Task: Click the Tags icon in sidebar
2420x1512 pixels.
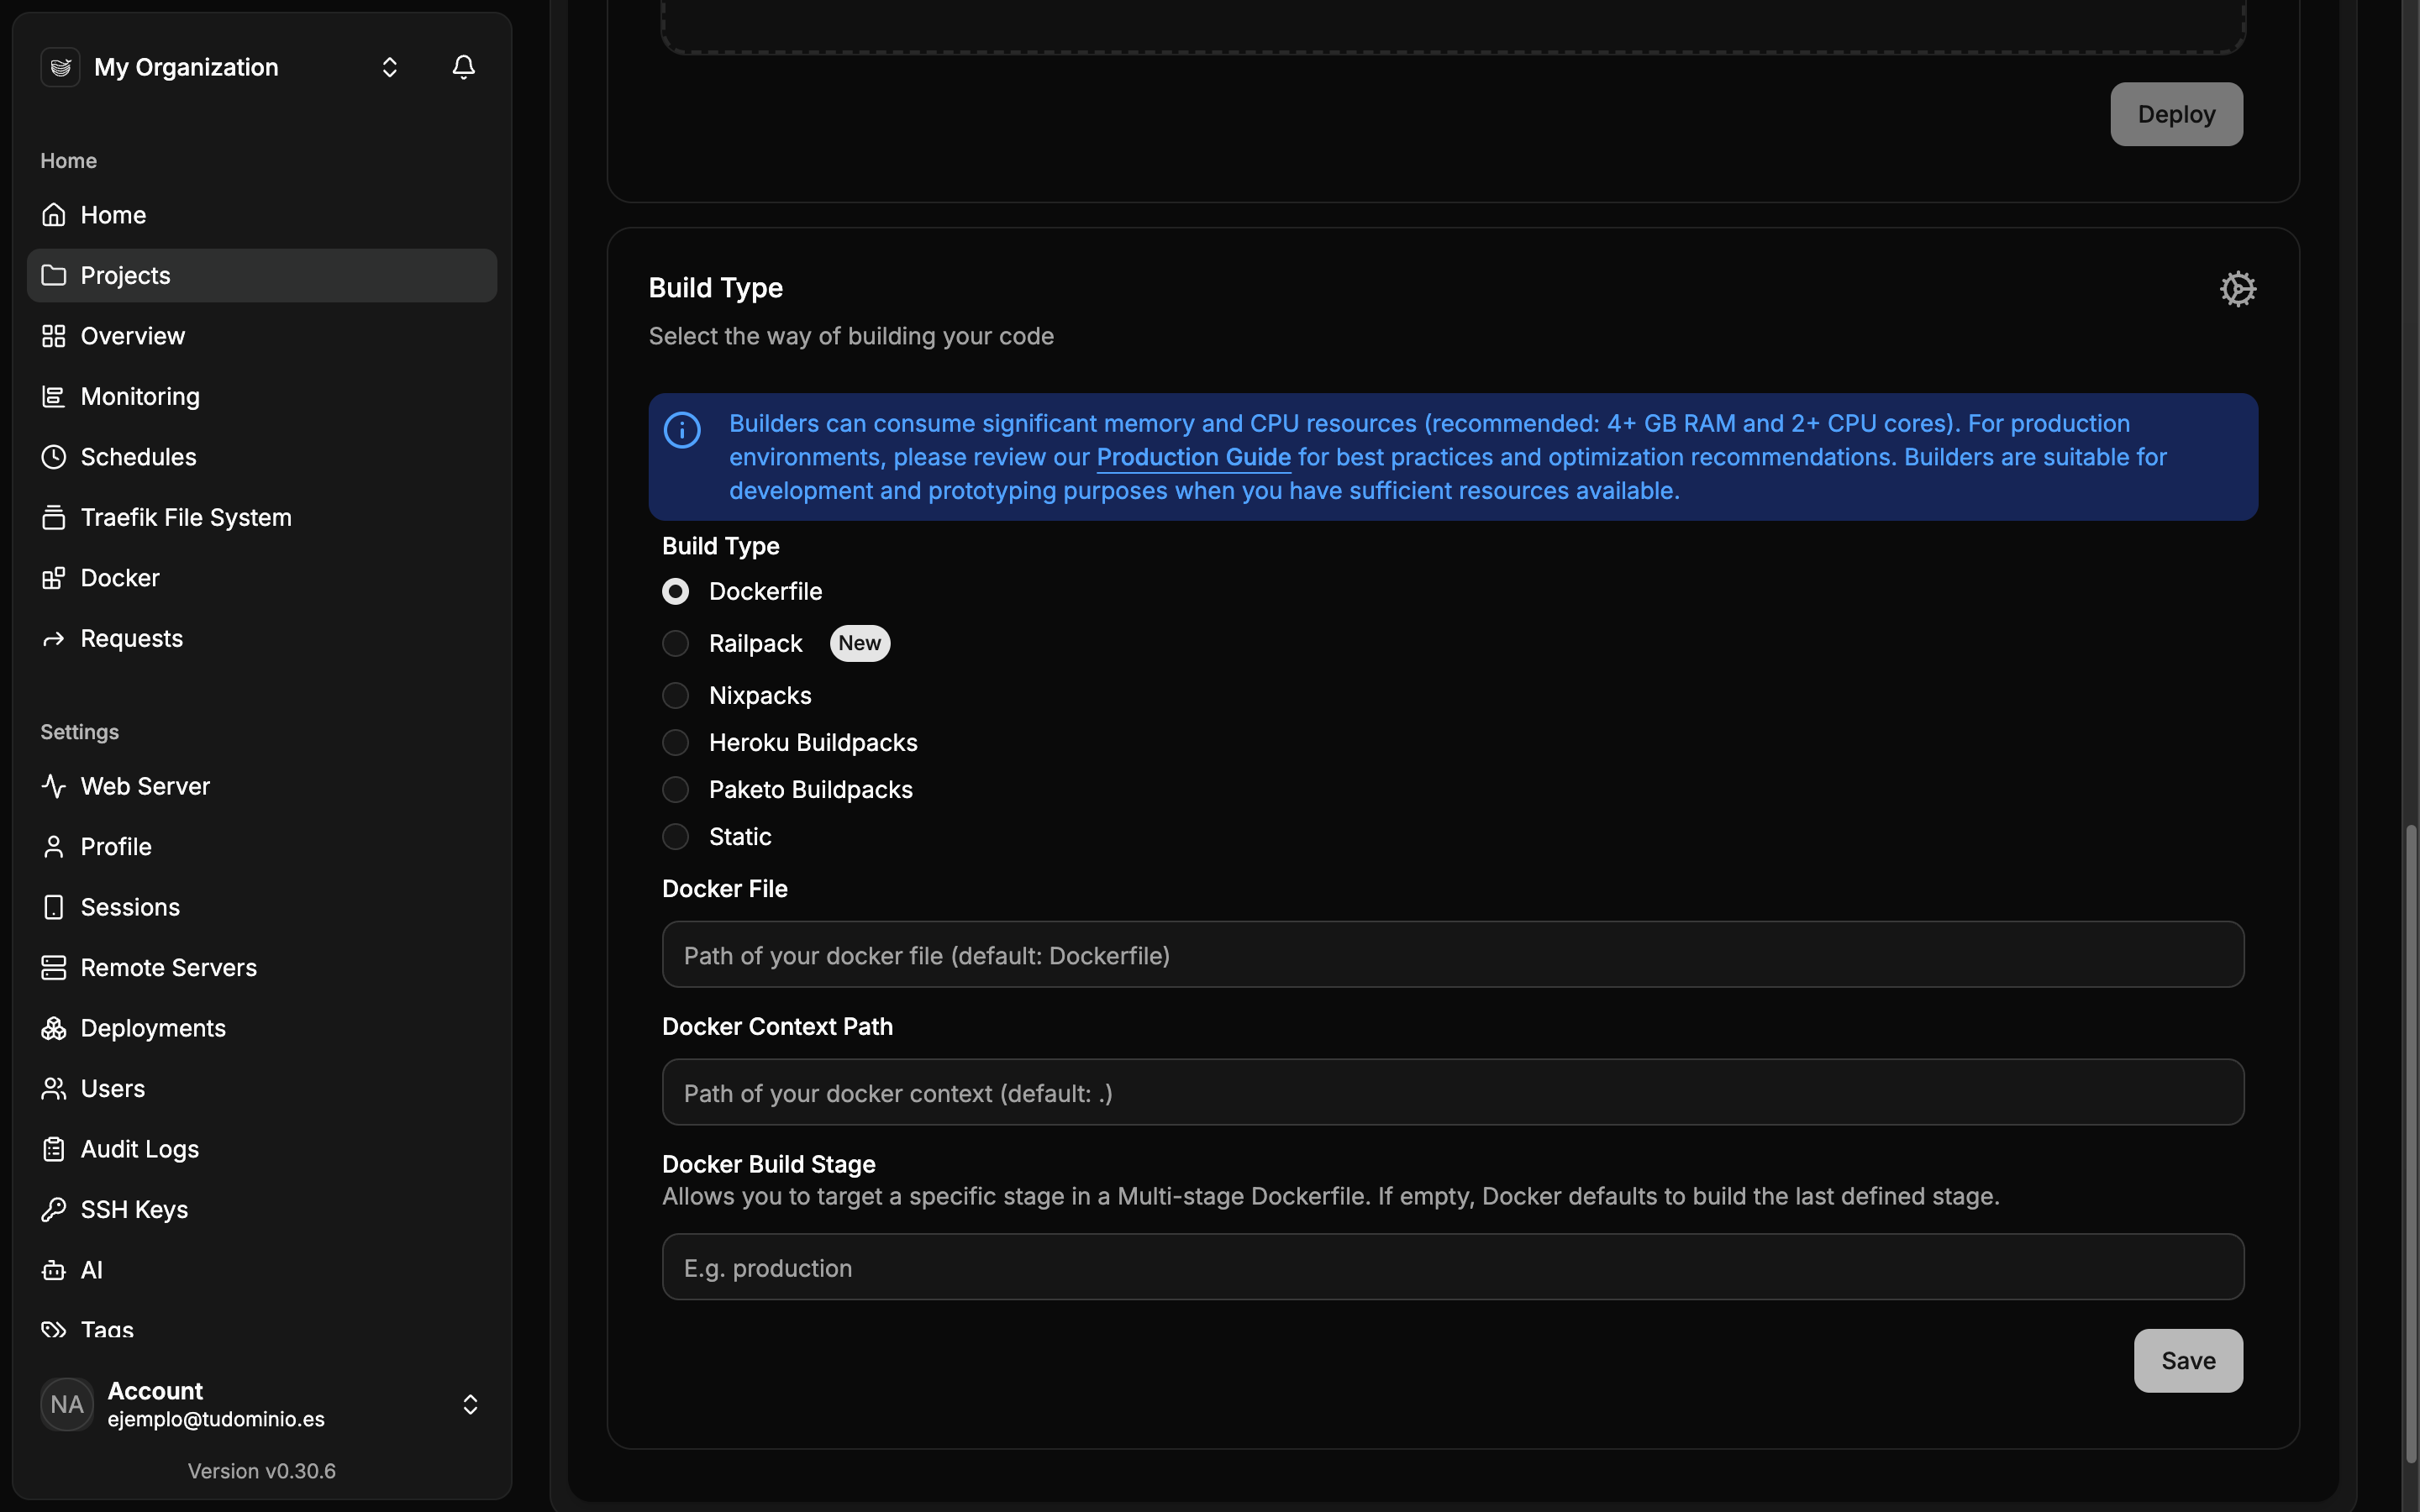Action: tap(54, 1329)
